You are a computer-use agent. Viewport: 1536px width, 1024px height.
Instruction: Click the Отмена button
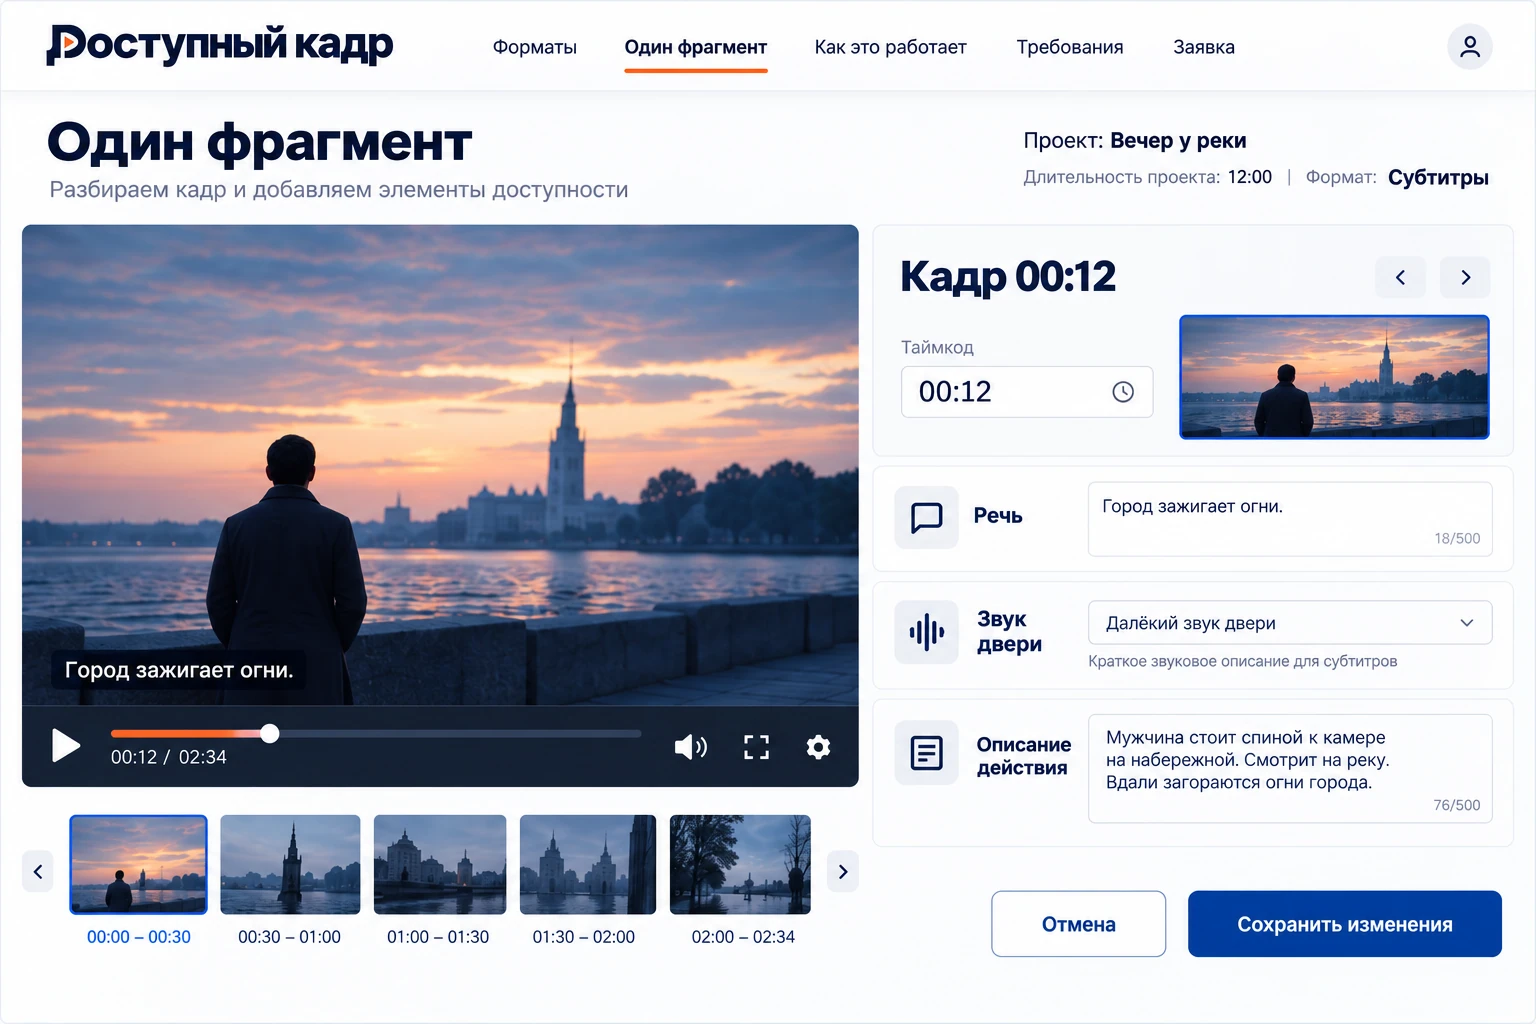(x=1078, y=924)
